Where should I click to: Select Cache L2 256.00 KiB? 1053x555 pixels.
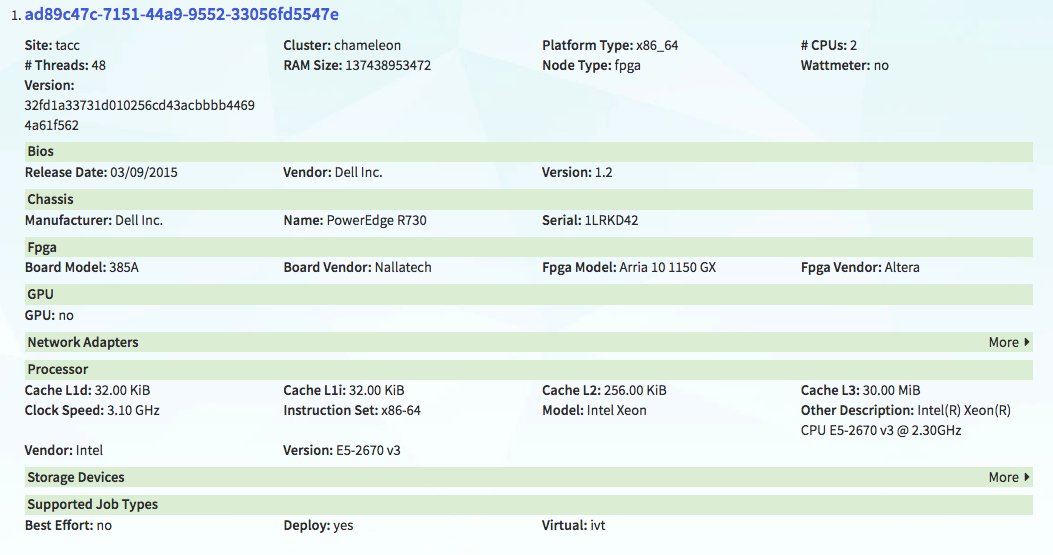(635, 390)
